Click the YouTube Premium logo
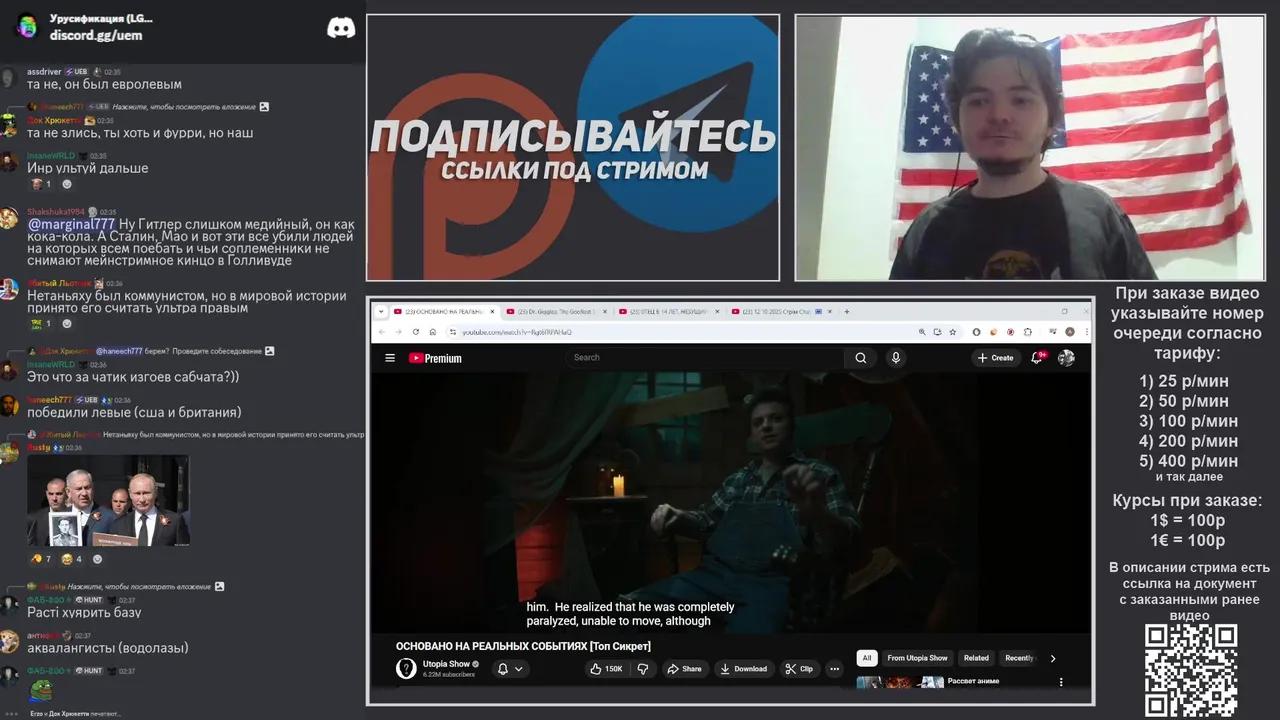Viewport: 1280px width, 720px height. [435, 358]
